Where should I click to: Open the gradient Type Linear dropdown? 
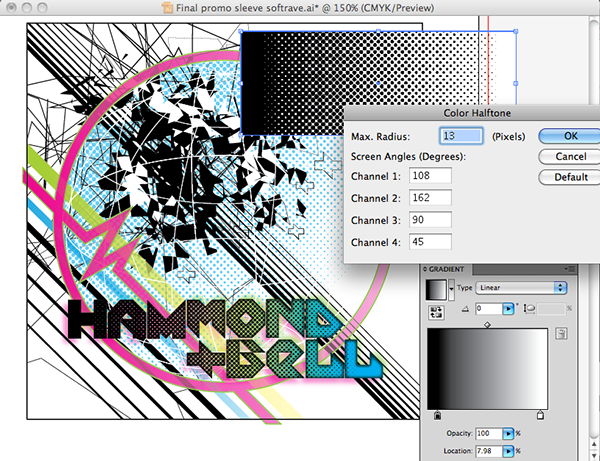click(521, 288)
